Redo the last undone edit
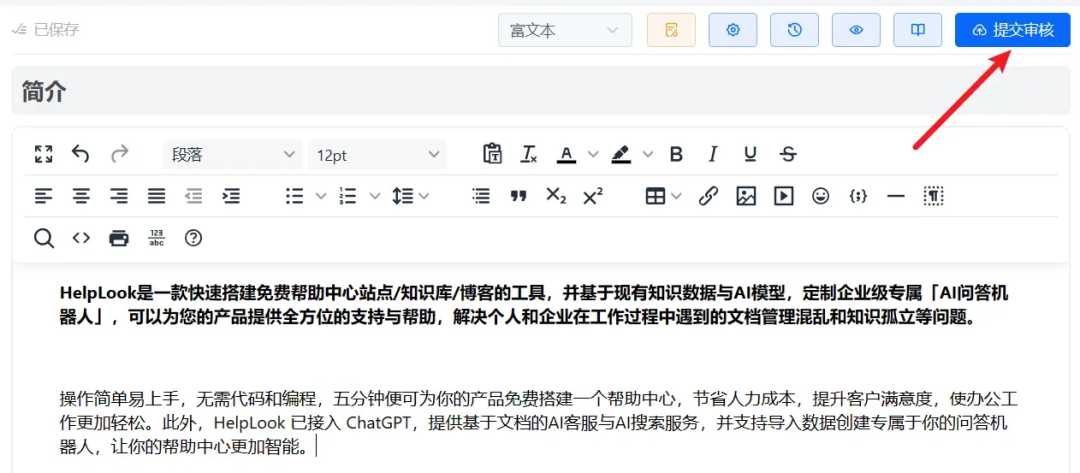This screenshot has height=473, width=1080. click(x=120, y=154)
